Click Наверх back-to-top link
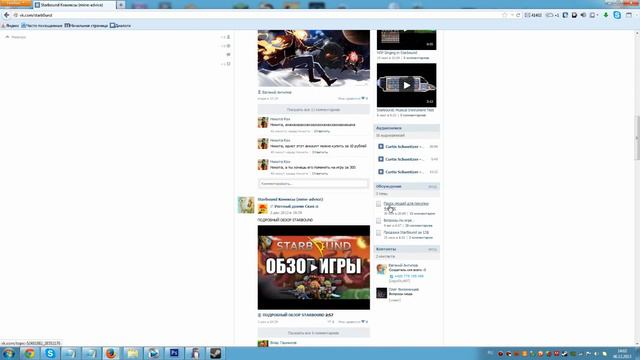 point(16,37)
